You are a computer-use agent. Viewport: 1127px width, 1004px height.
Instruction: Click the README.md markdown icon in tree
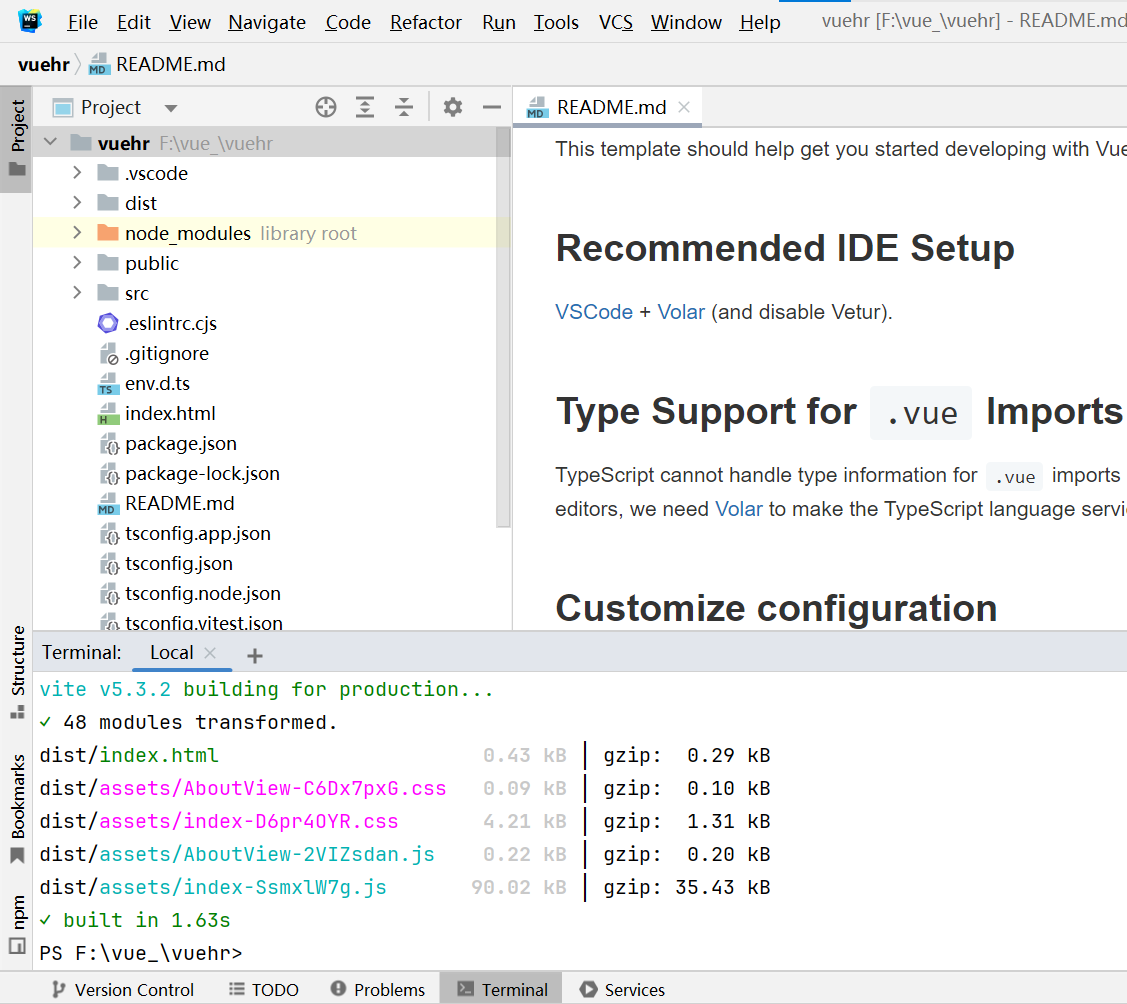click(x=108, y=504)
